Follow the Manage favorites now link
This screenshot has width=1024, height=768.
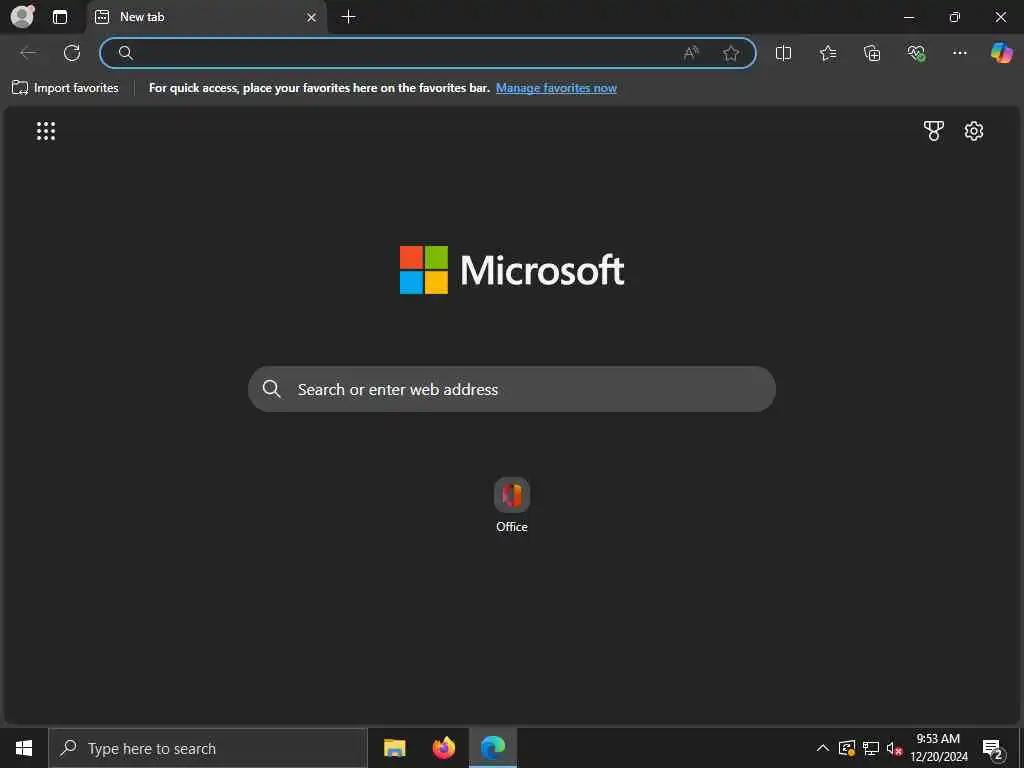(x=556, y=88)
